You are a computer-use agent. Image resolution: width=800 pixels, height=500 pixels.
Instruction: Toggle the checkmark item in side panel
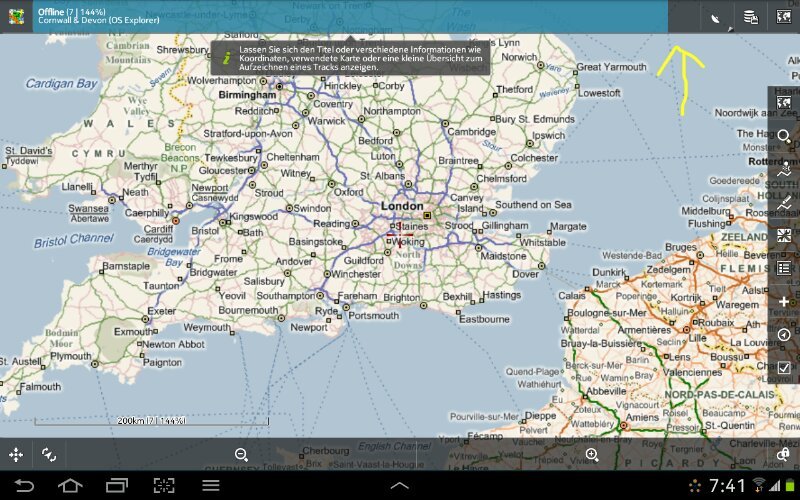pyautogui.click(x=784, y=367)
